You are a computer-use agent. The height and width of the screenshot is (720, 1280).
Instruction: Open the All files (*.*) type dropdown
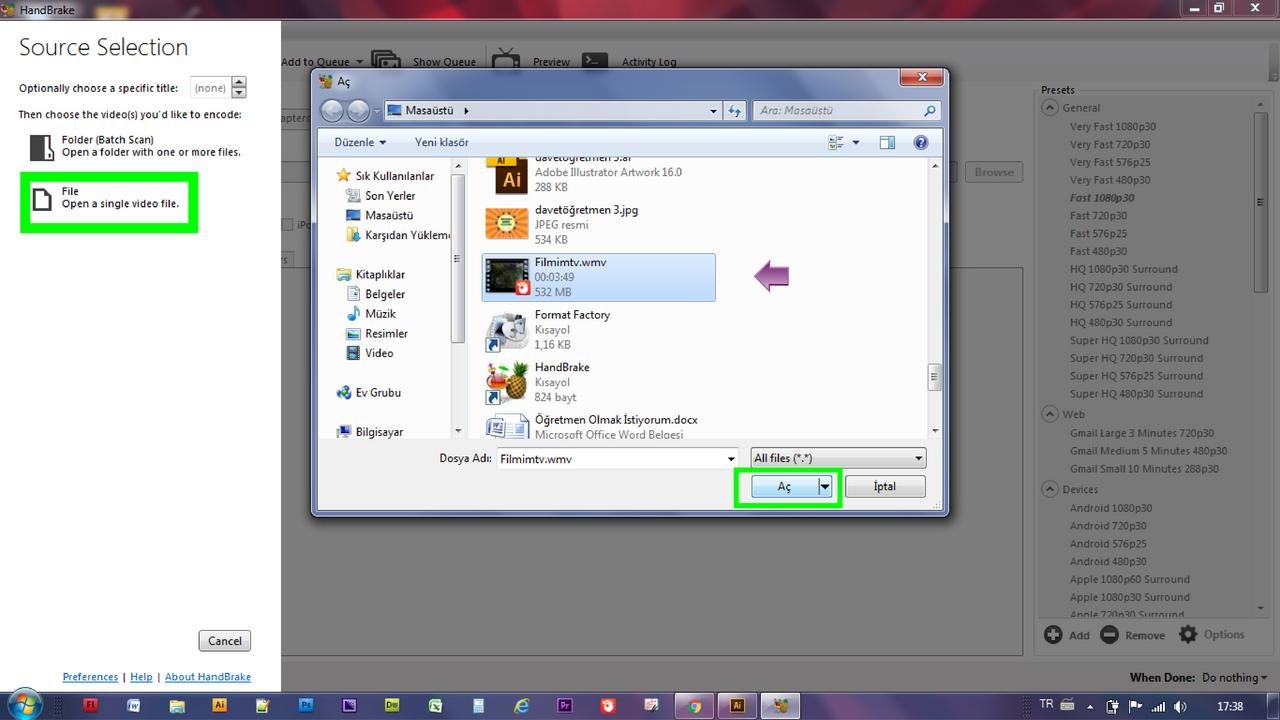pos(838,458)
